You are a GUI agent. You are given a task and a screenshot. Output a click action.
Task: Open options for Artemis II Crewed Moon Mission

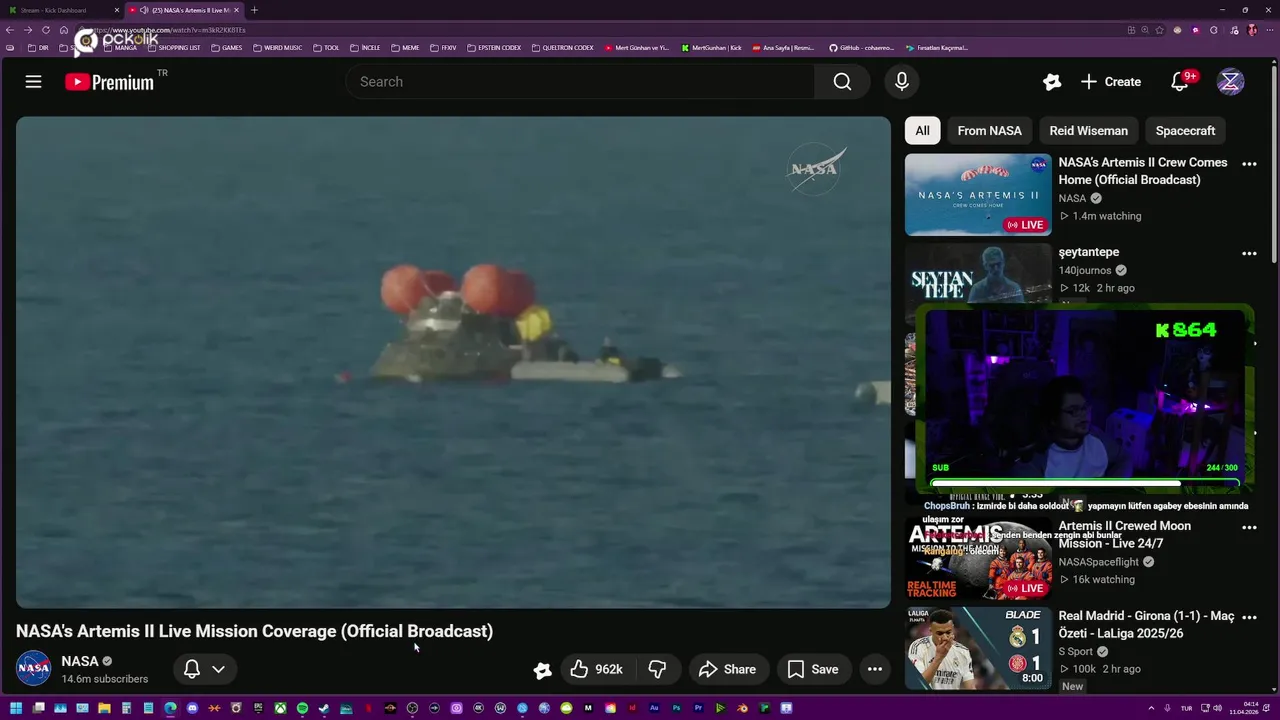(x=1249, y=527)
